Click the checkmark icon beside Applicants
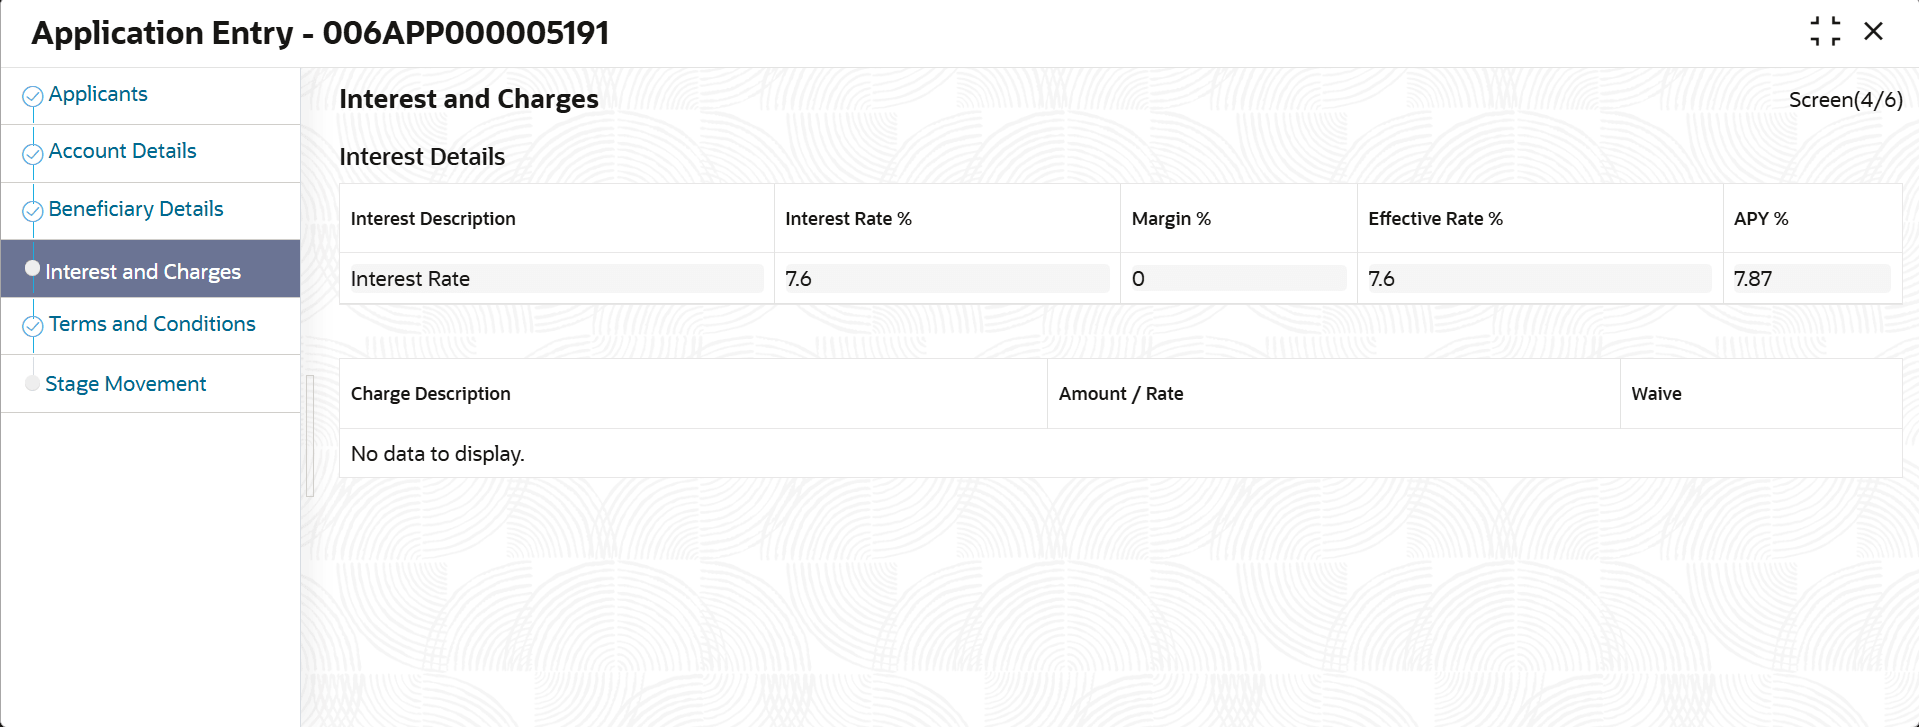Screen dimensions: 1919x727 pyautogui.click(x=33, y=96)
